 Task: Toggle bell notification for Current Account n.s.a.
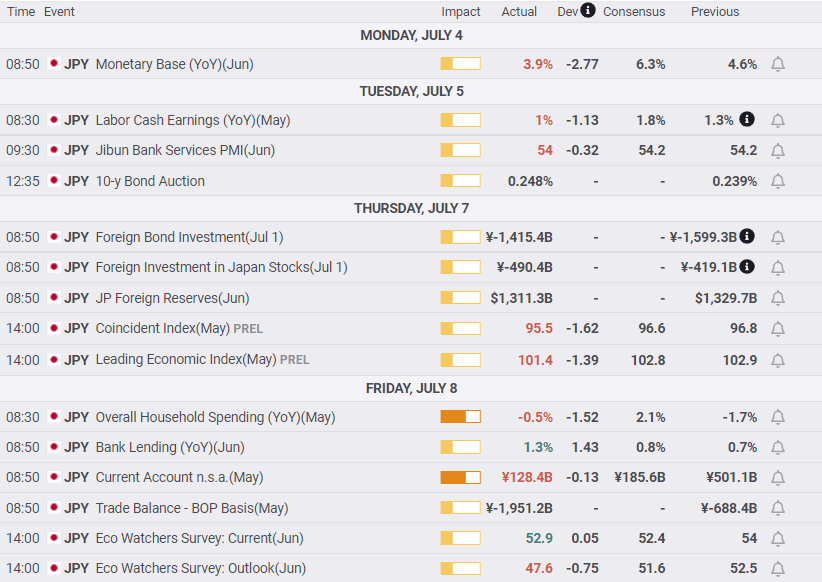click(778, 477)
